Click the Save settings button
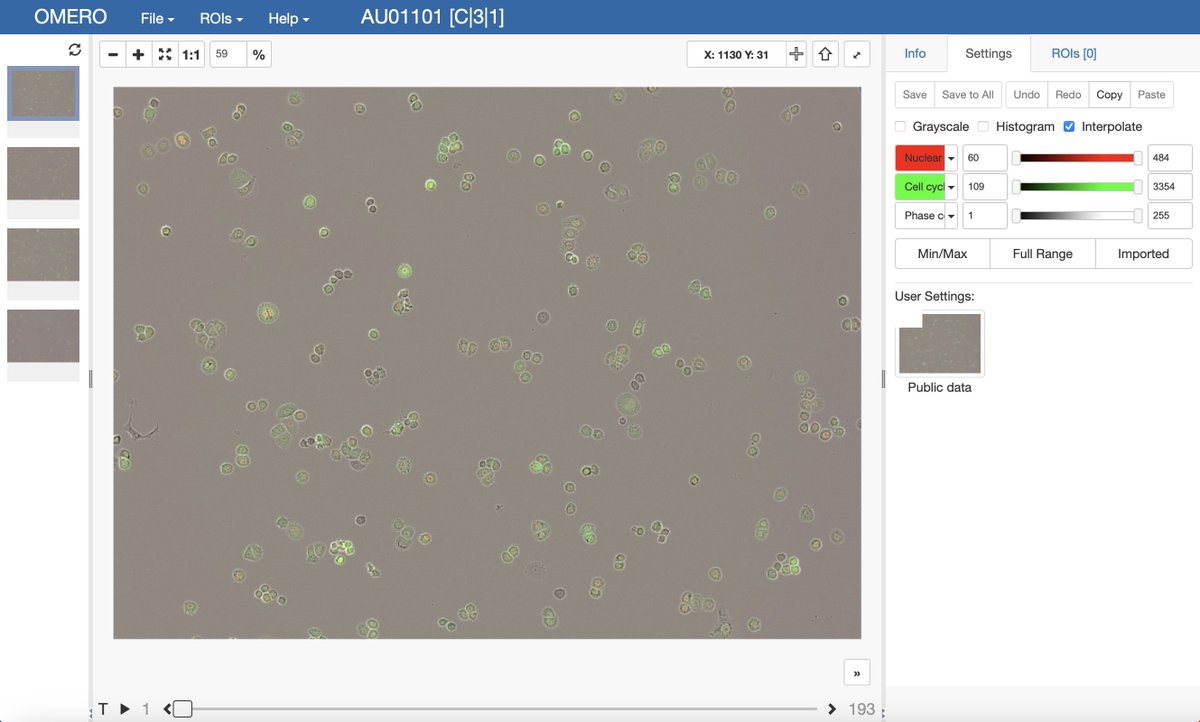1200x722 pixels. (915, 95)
